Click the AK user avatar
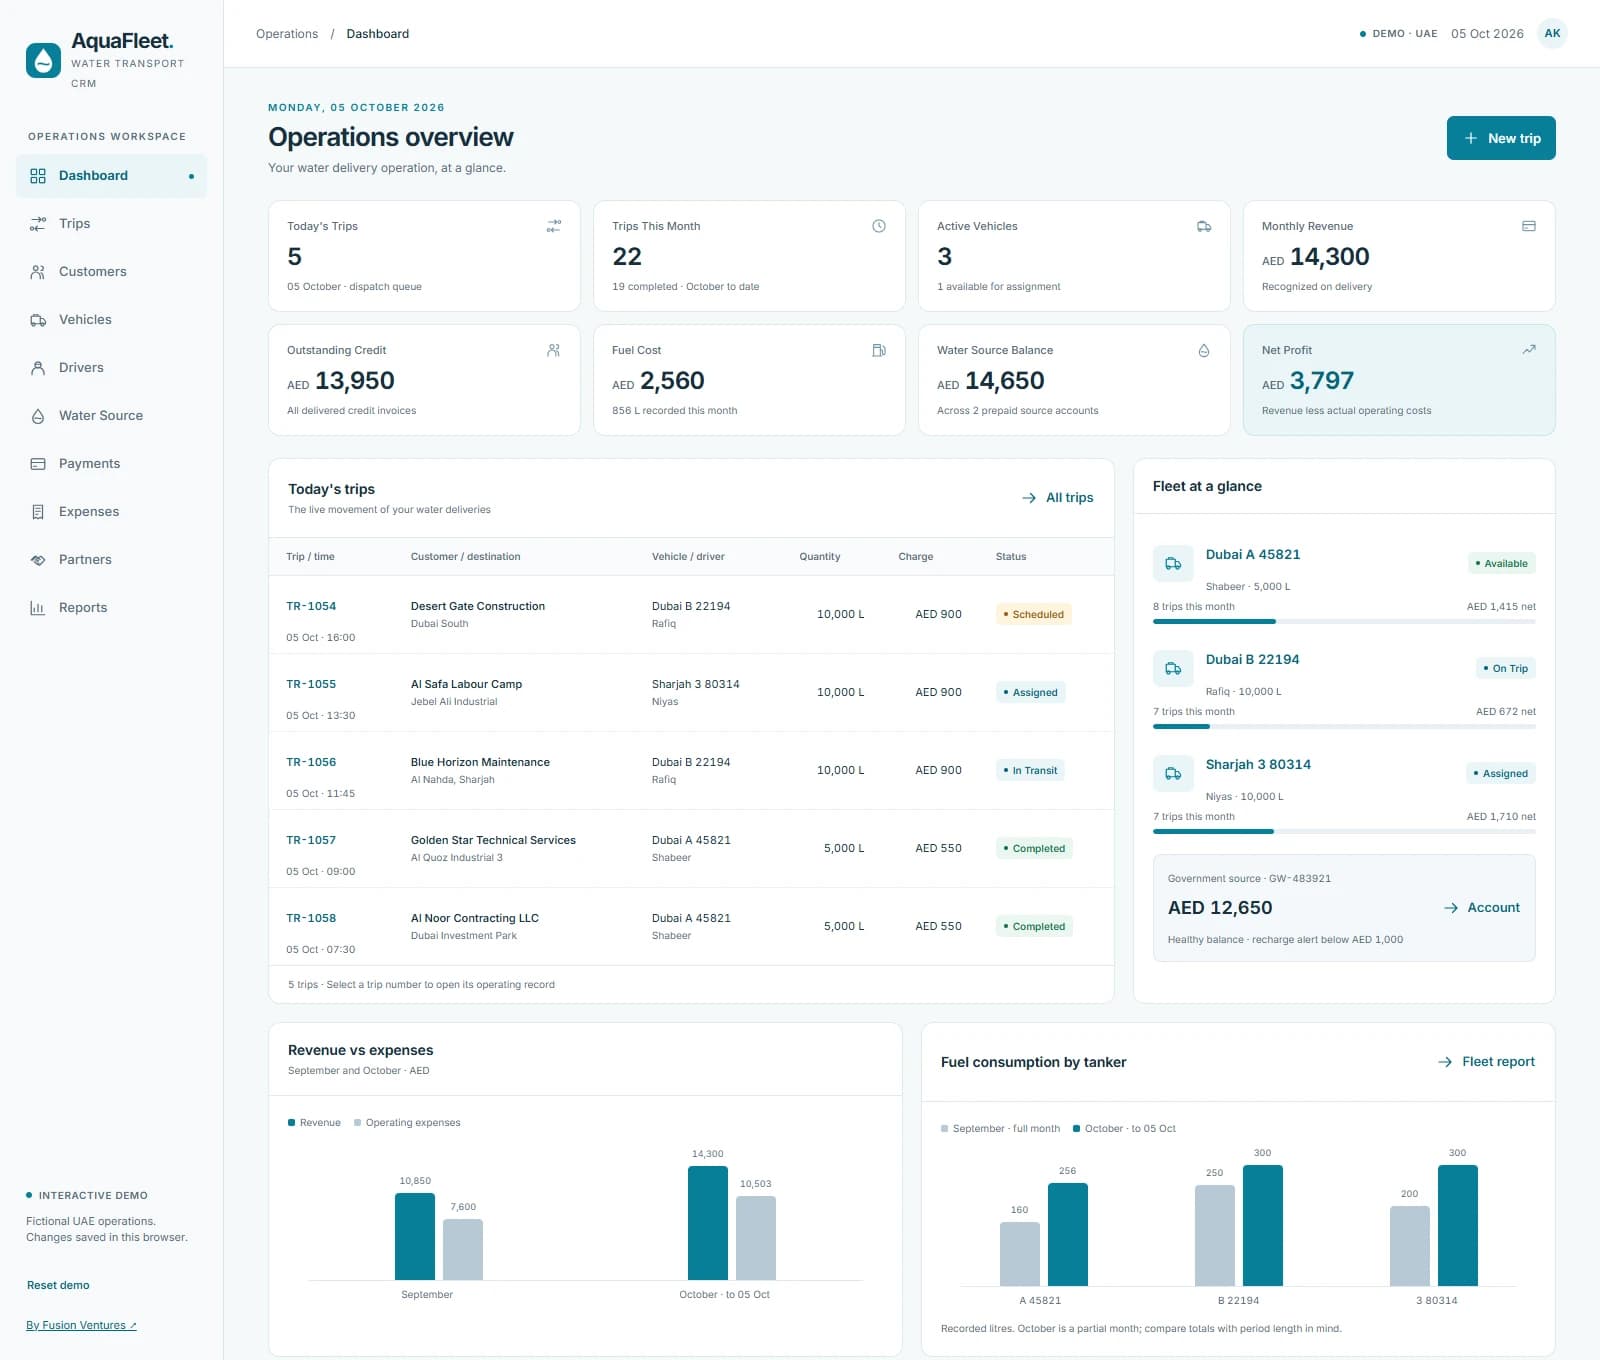Viewport: 1600px width, 1360px height. (1552, 33)
